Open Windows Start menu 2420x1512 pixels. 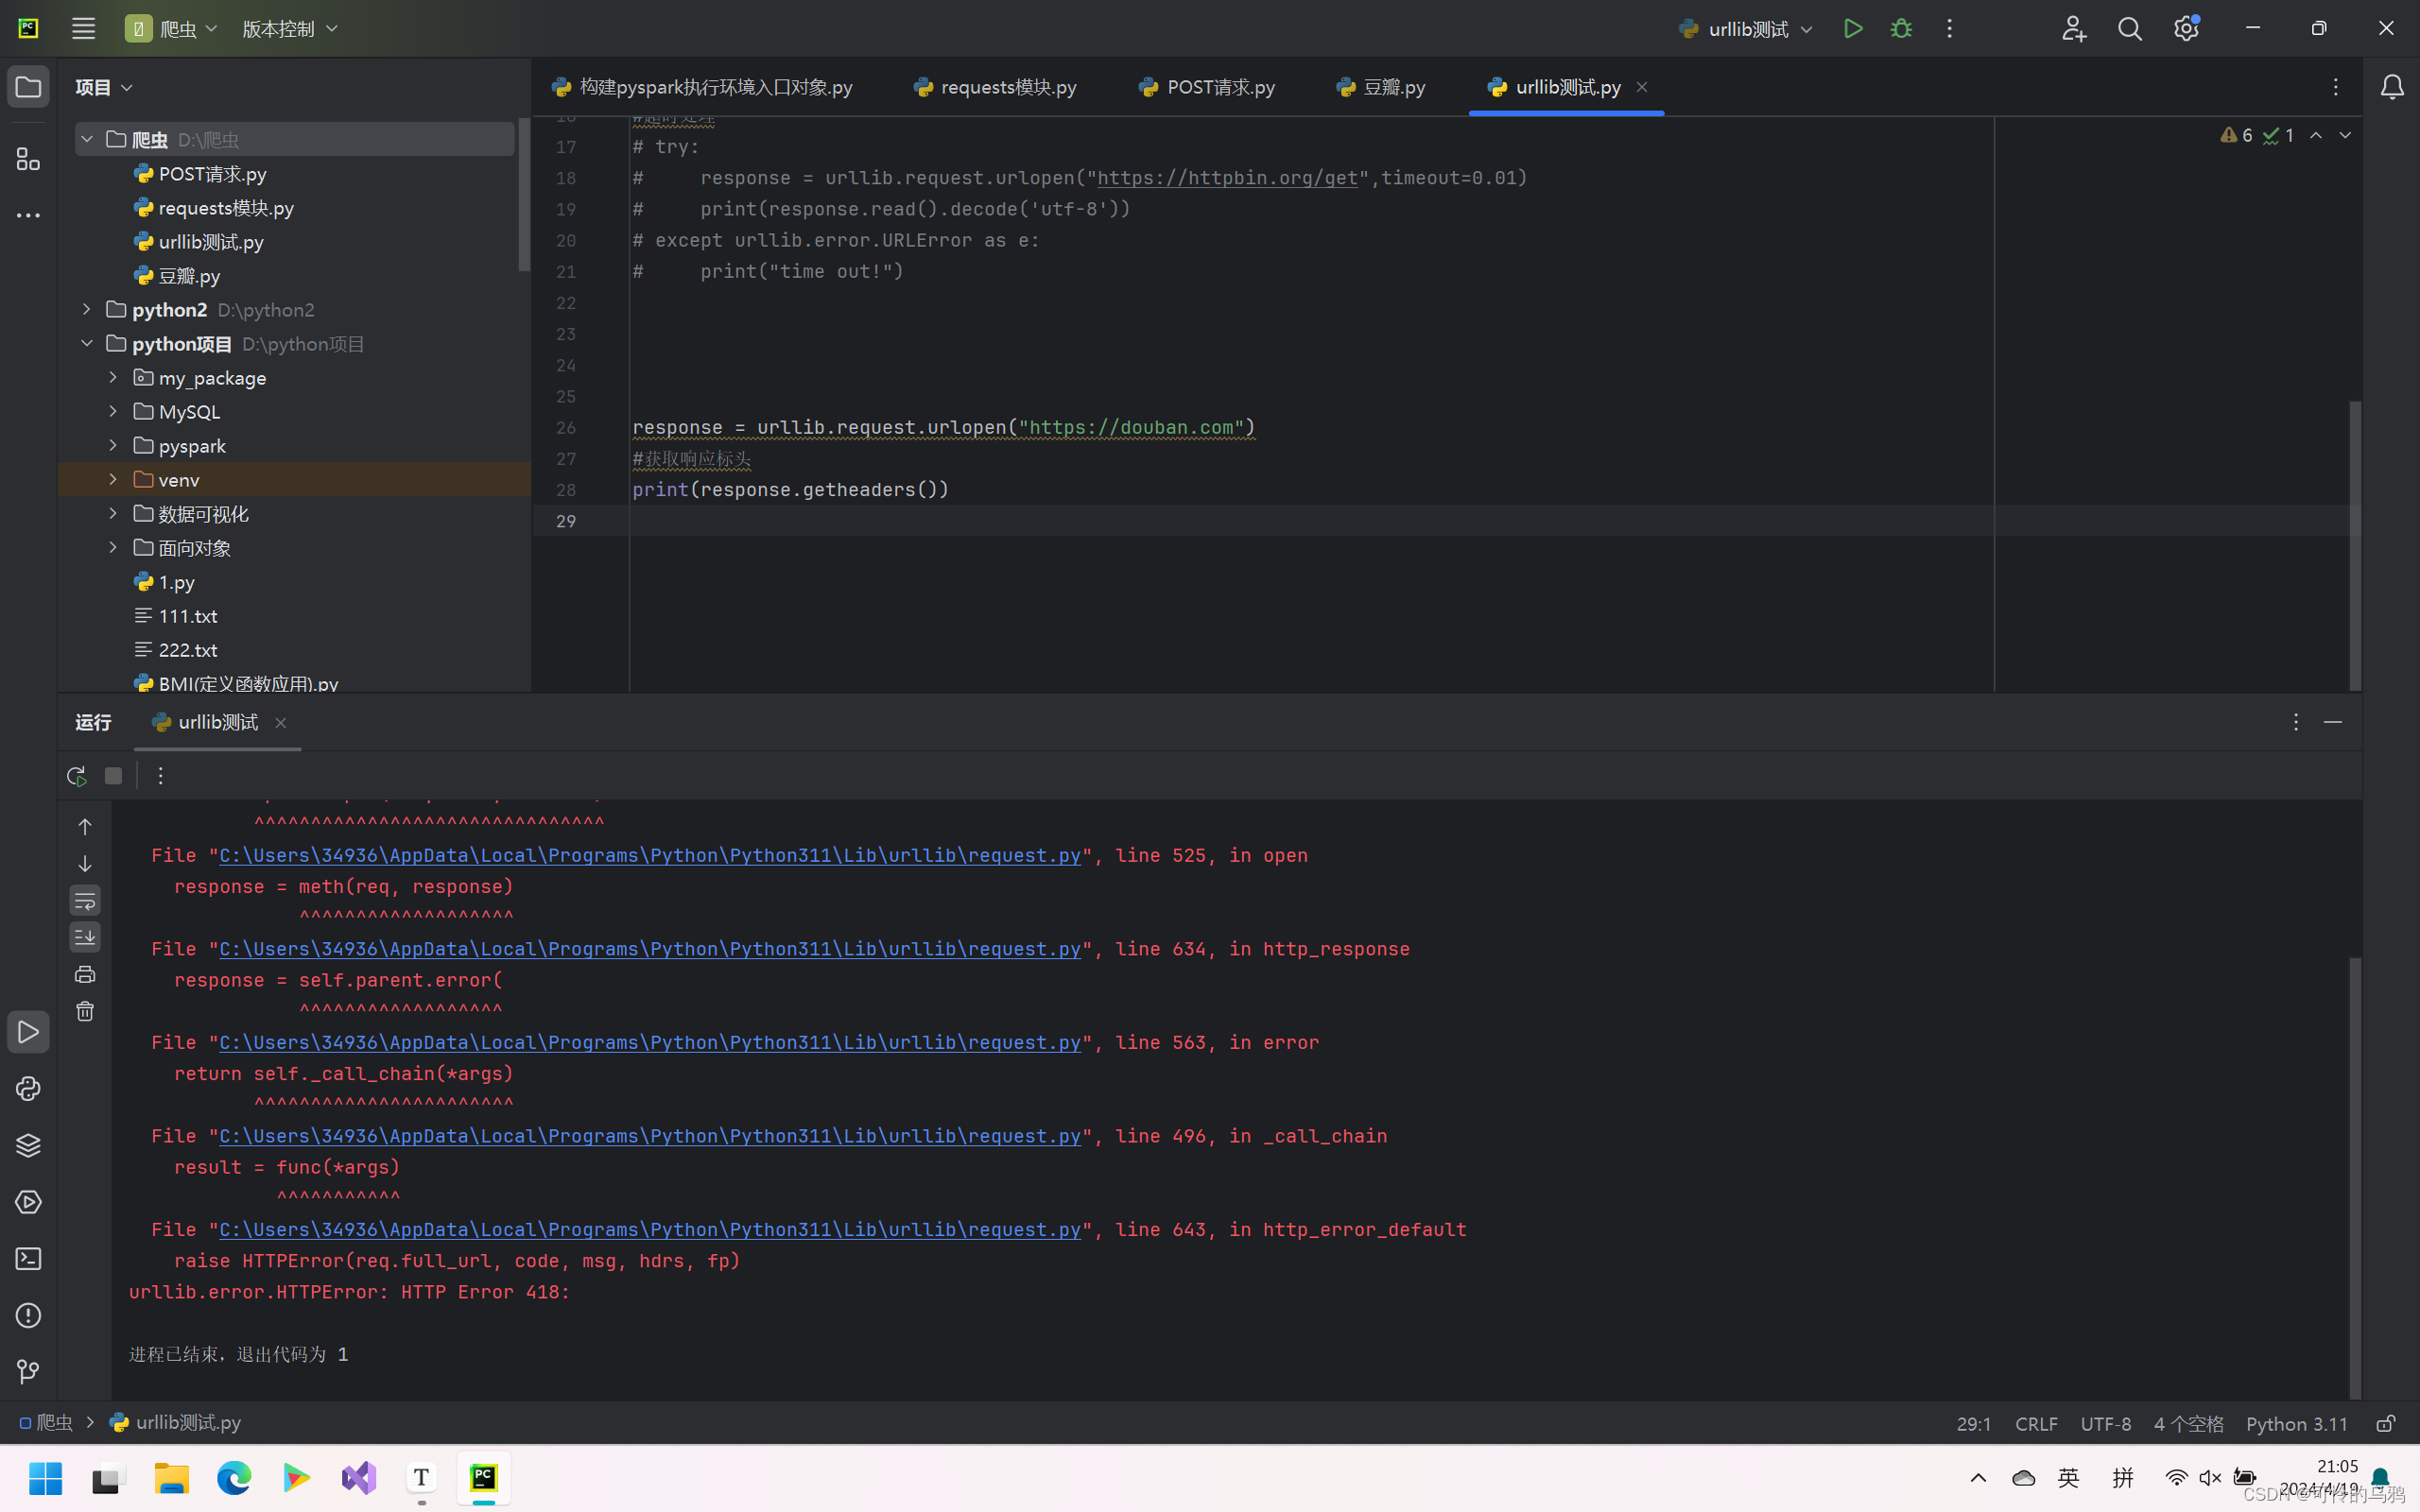[45, 1478]
